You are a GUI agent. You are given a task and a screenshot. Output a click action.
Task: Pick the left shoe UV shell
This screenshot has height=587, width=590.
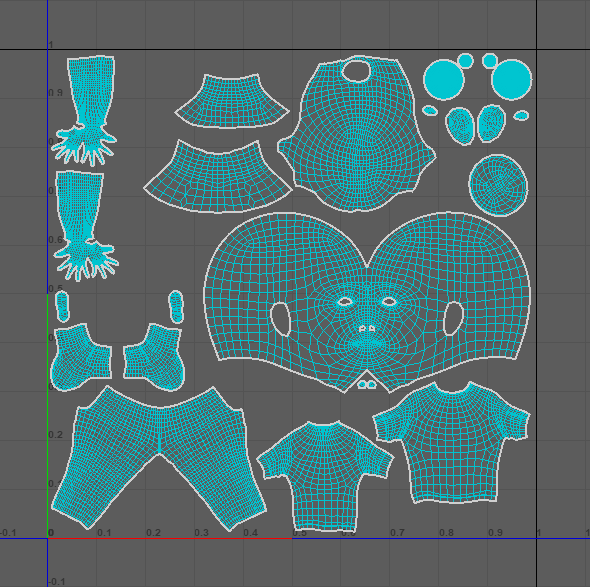tap(81, 357)
